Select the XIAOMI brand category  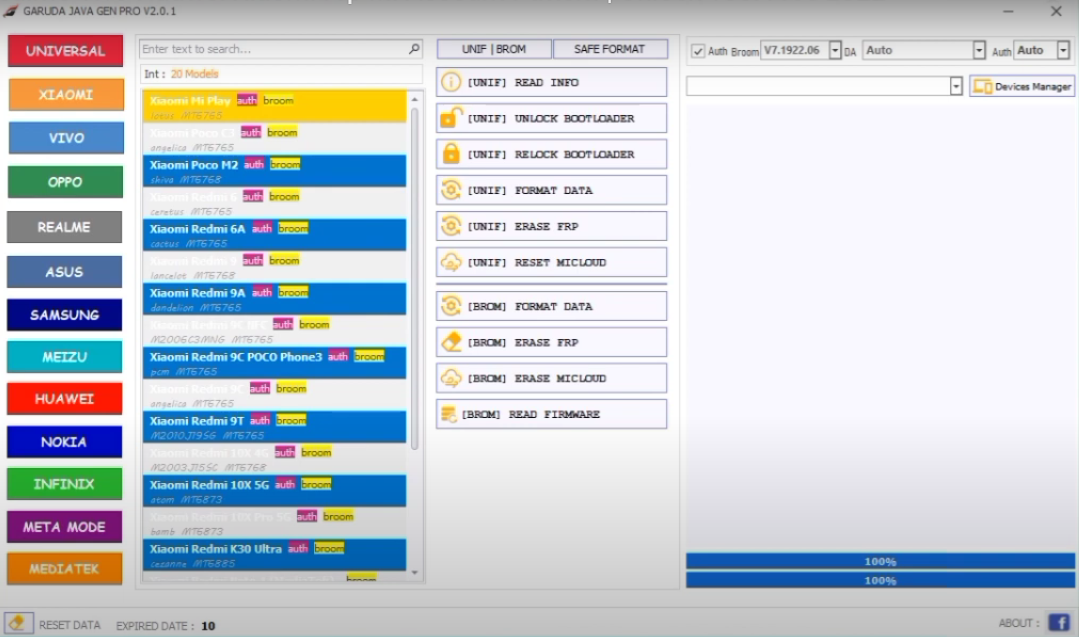66,94
